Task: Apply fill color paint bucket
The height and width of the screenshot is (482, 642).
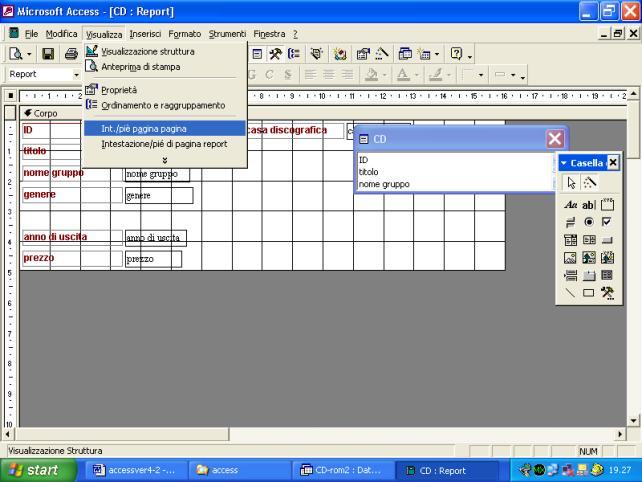Action: [371, 75]
